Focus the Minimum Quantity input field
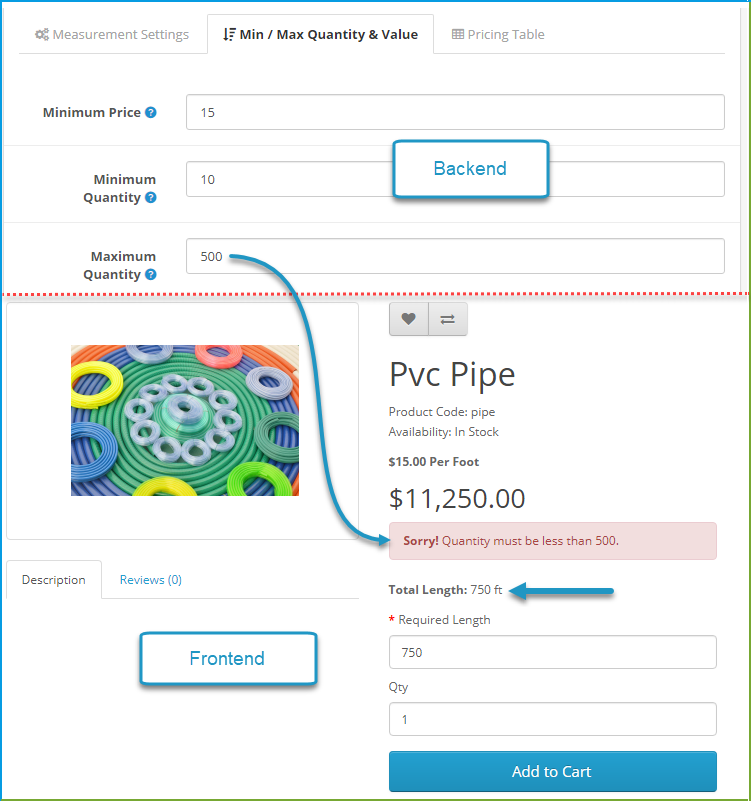 click(x=455, y=179)
